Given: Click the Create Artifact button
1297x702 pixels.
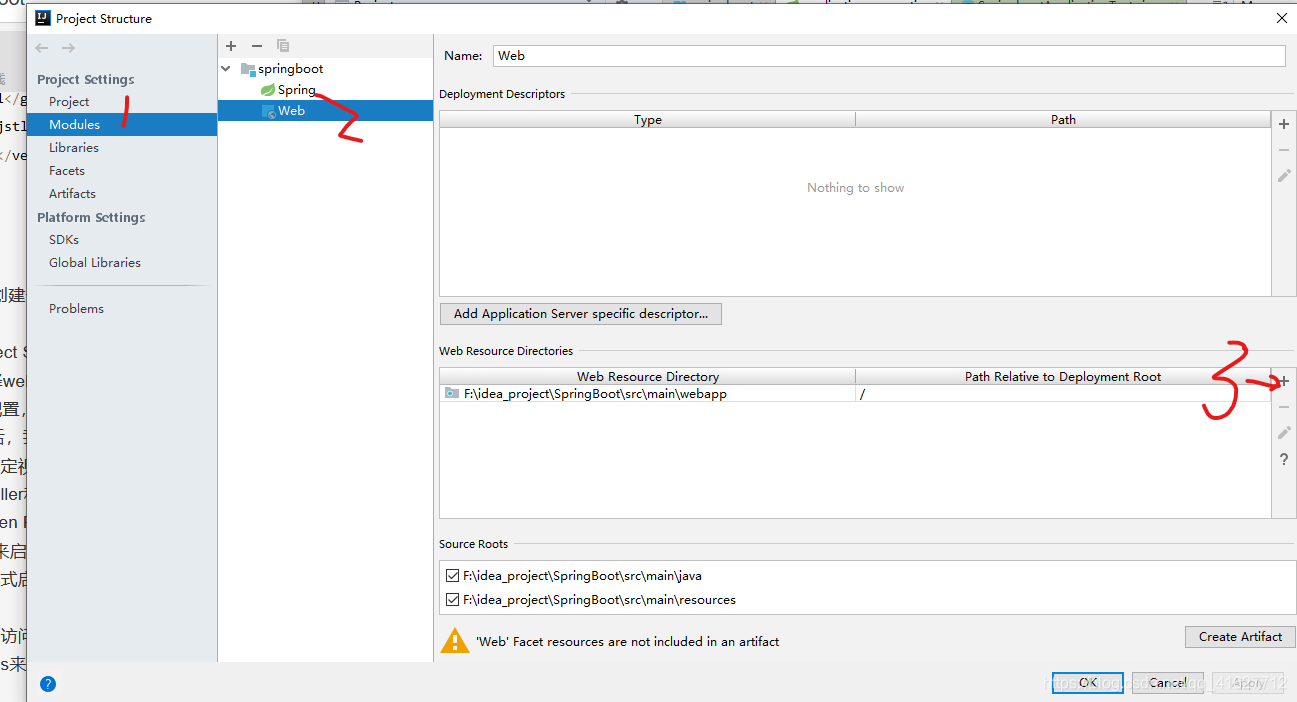Looking at the screenshot, I should [x=1240, y=637].
